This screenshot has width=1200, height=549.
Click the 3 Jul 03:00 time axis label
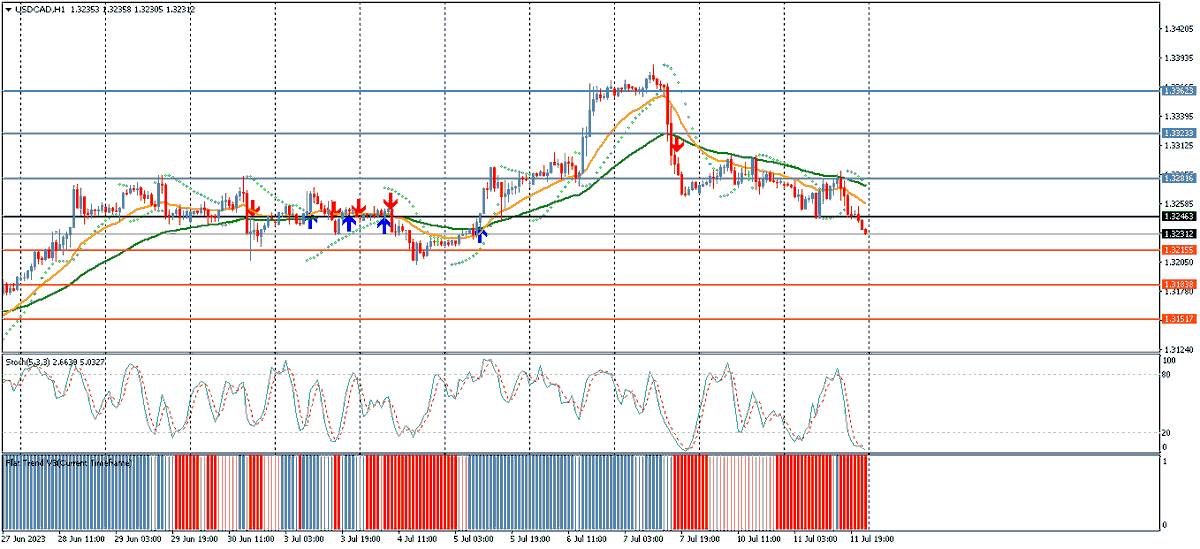pos(305,537)
